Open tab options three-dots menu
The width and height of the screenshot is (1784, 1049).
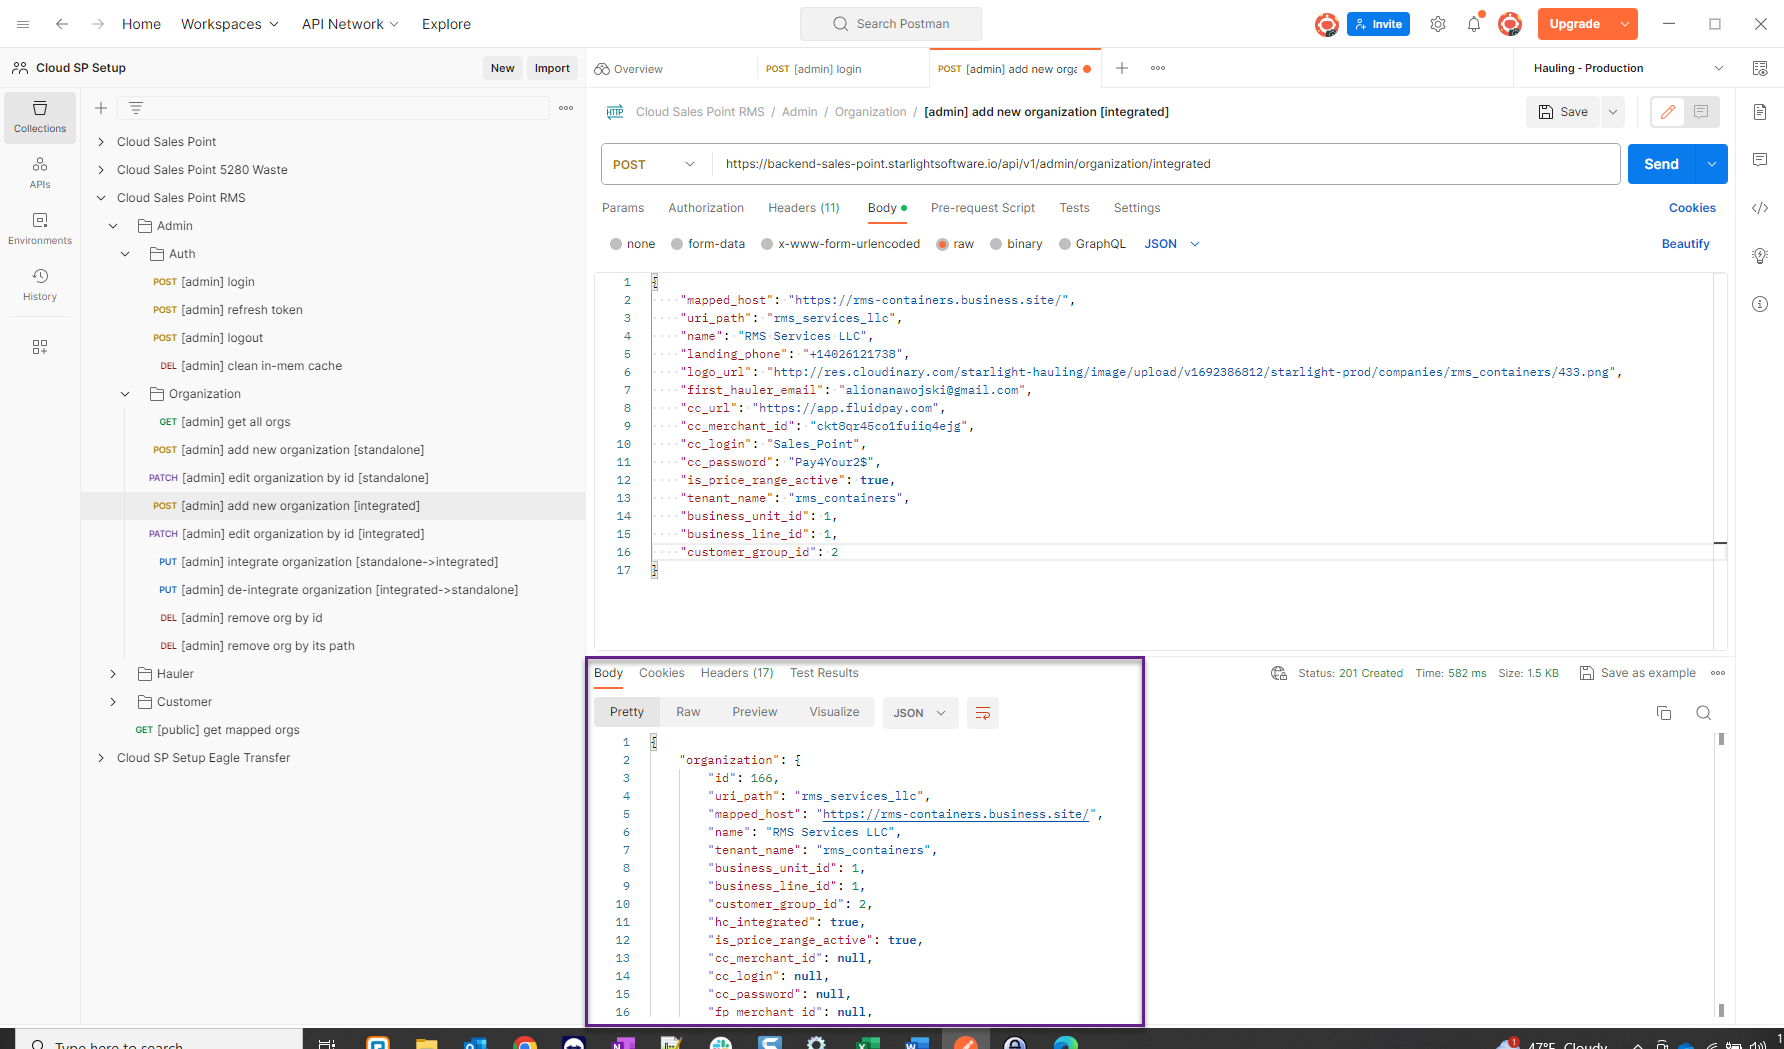click(1158, 68)
